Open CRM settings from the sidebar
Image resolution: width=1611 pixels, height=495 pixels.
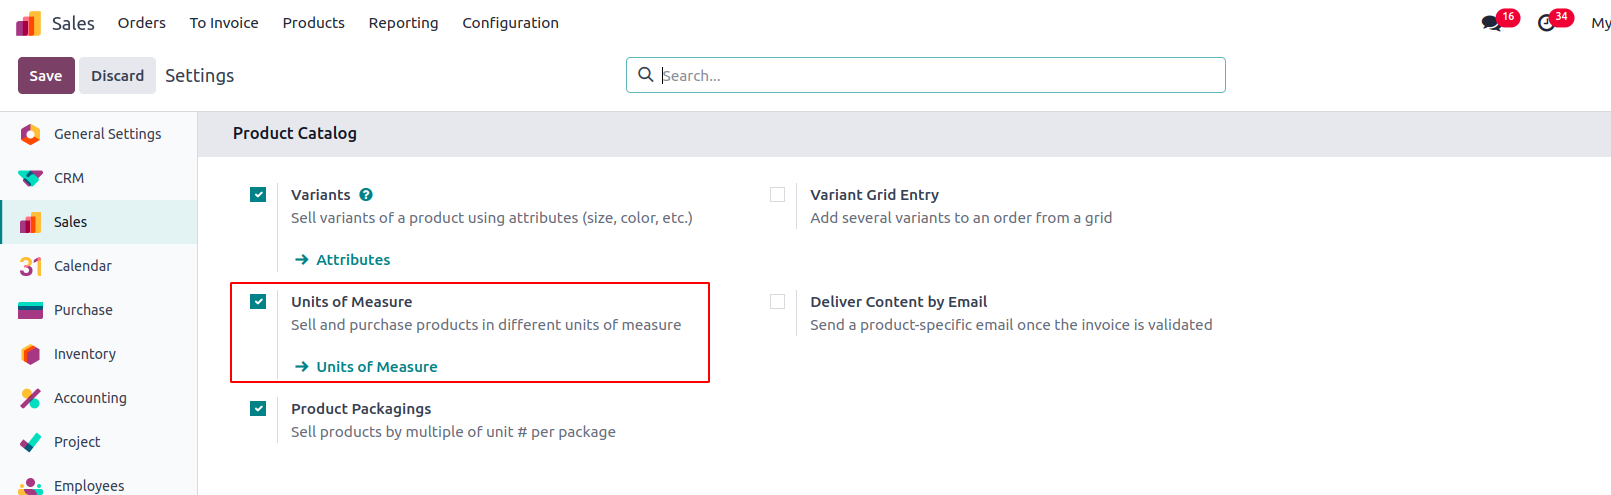point(68,178)
